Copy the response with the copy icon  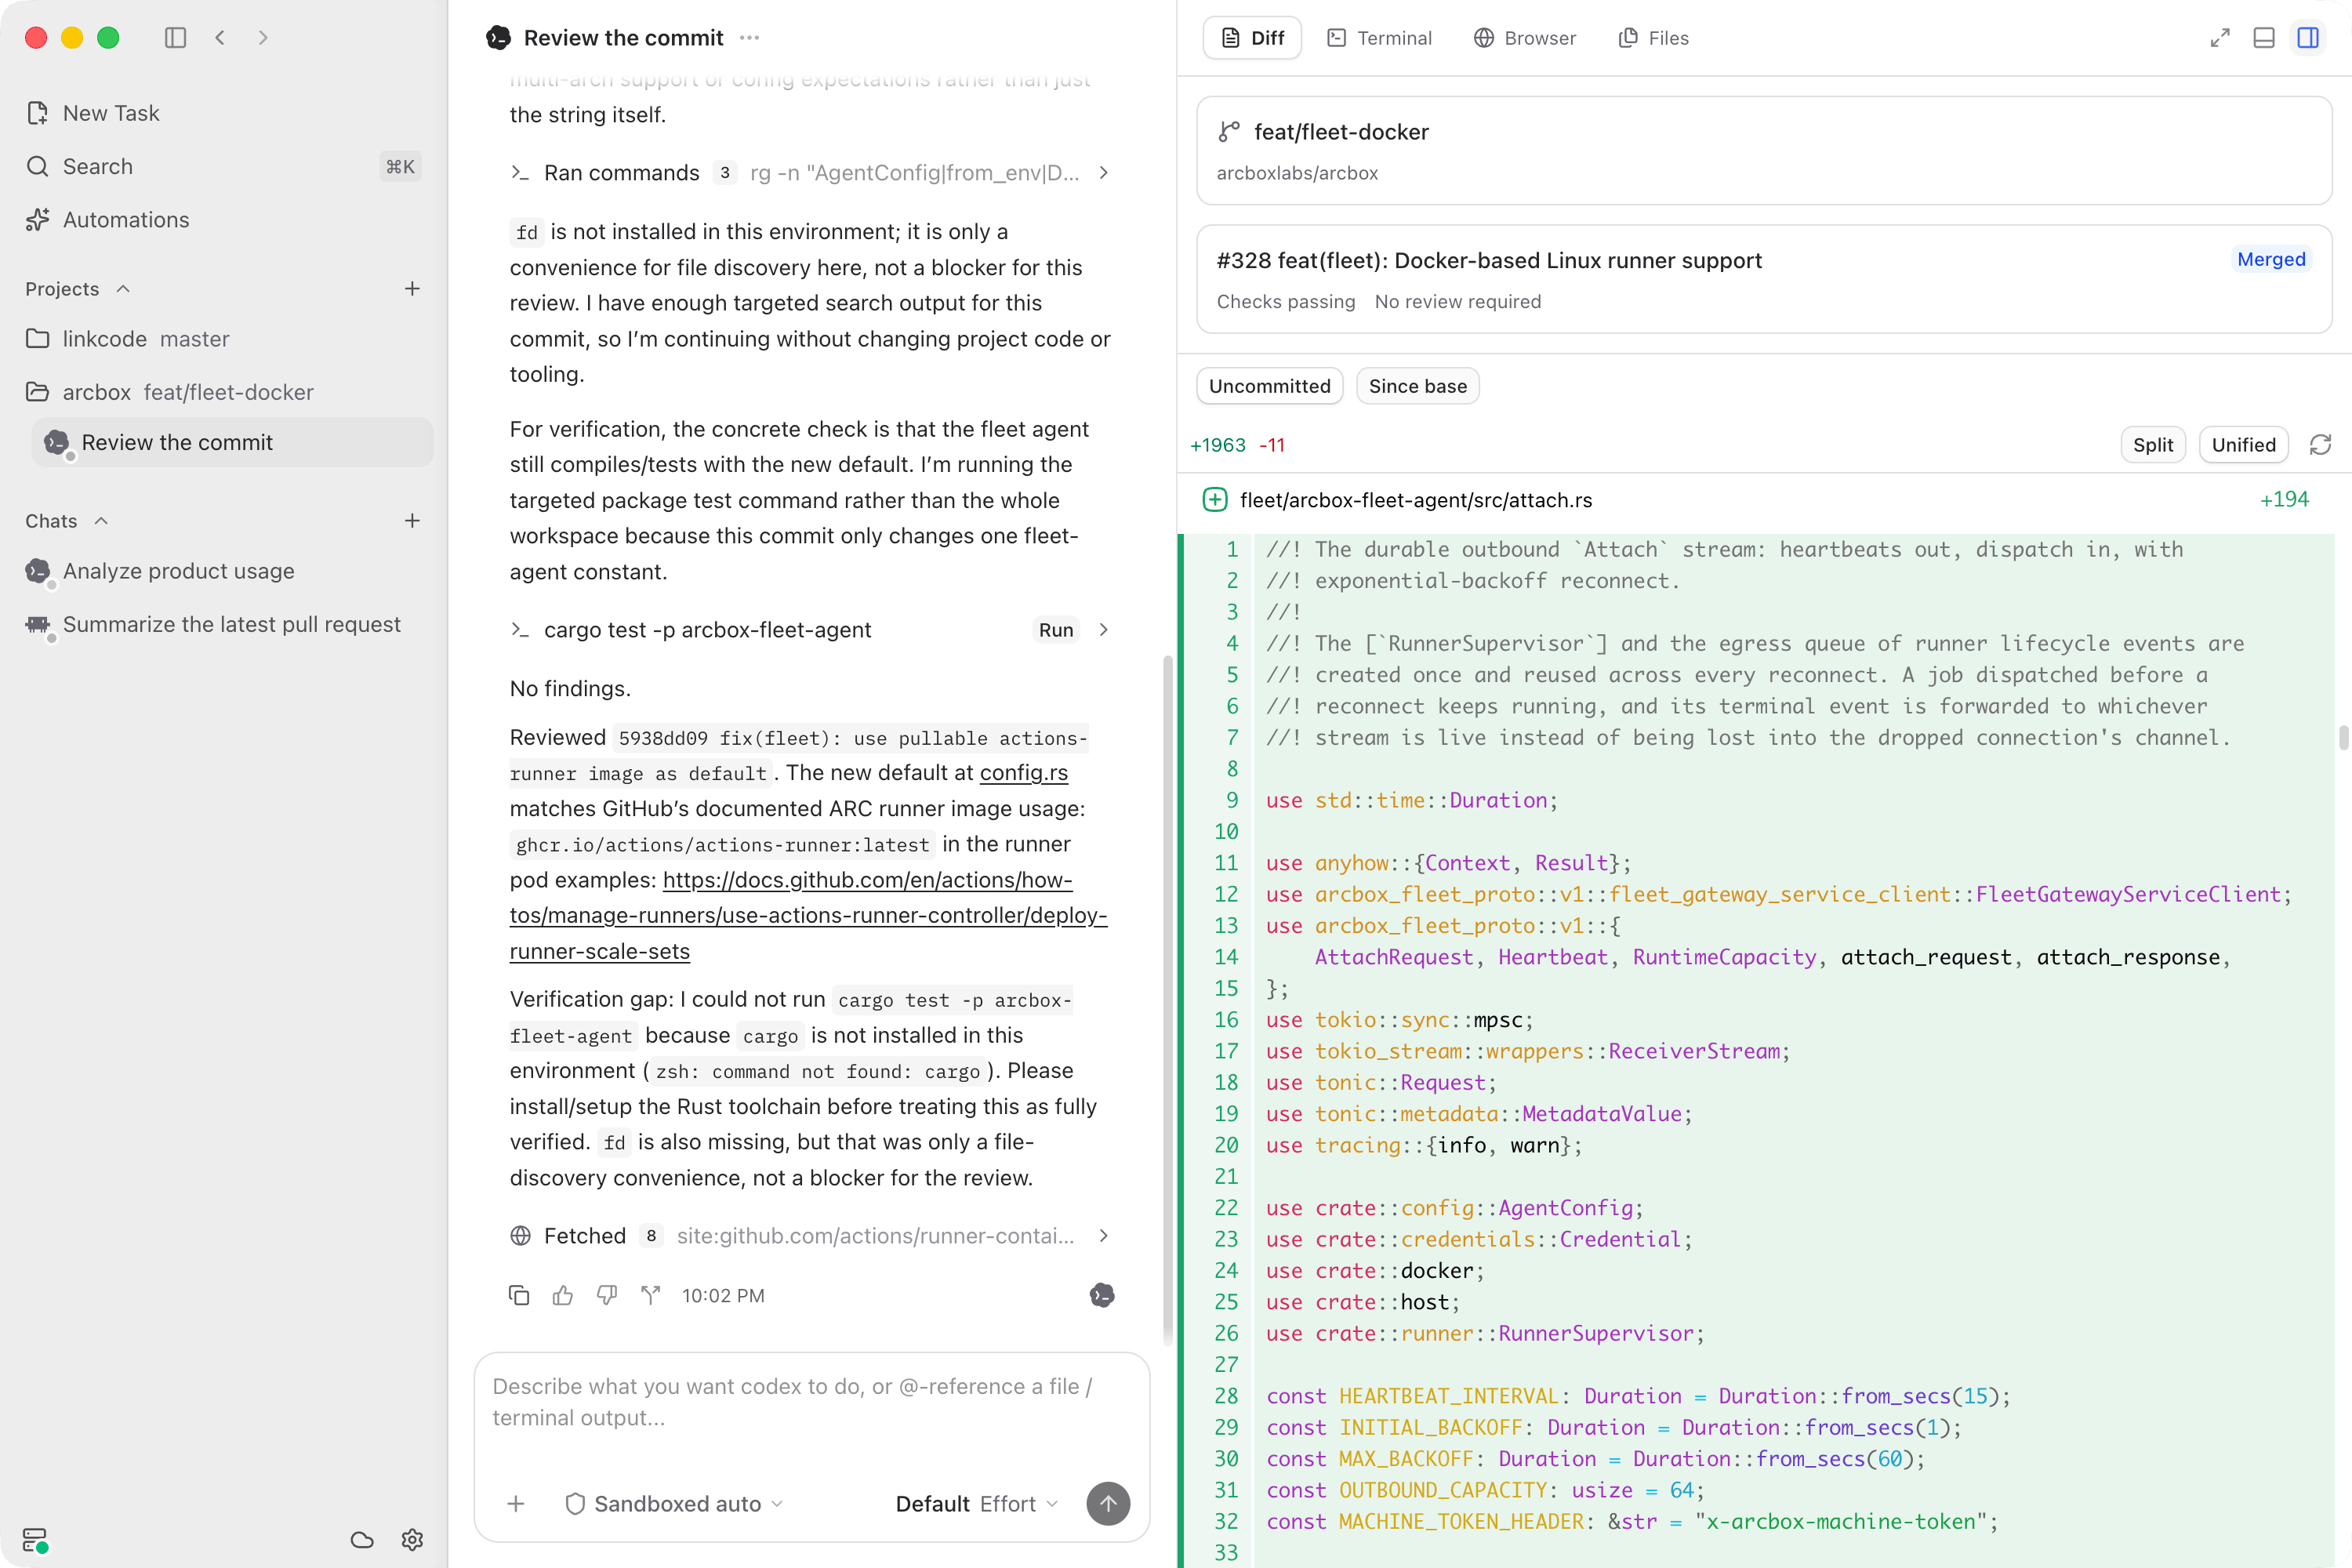point(519,1296)
